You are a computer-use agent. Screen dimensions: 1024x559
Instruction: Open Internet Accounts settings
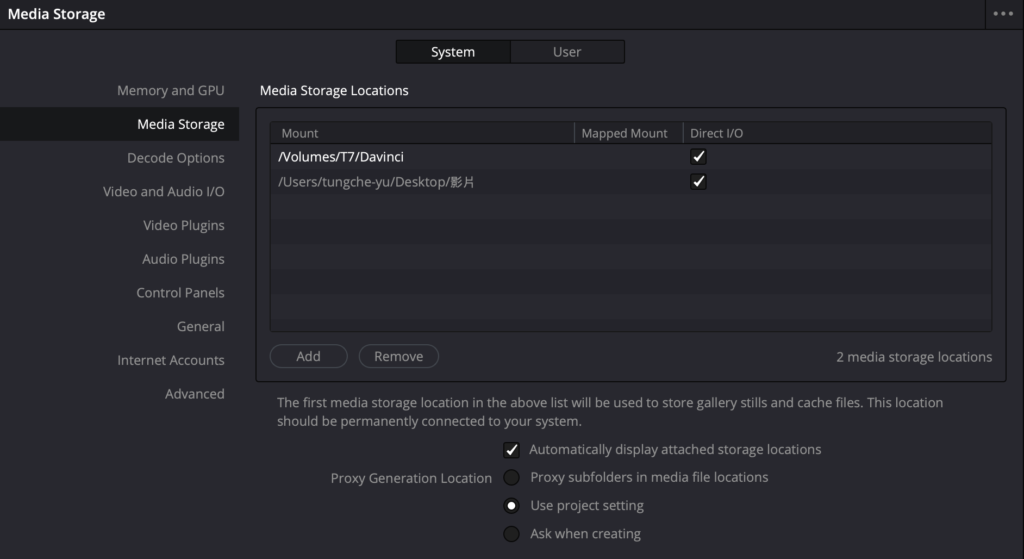[170, 360]
